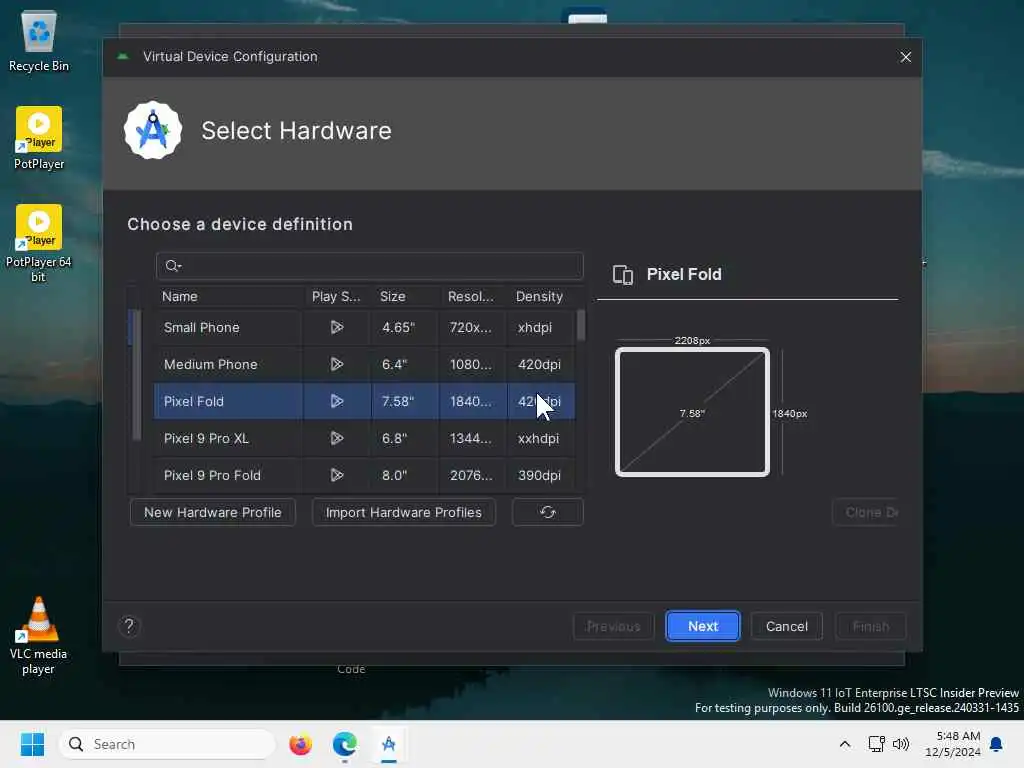This screenshot has width=1024, height=768.
Task: Open the volume tray icon
Action: (901, 744)
